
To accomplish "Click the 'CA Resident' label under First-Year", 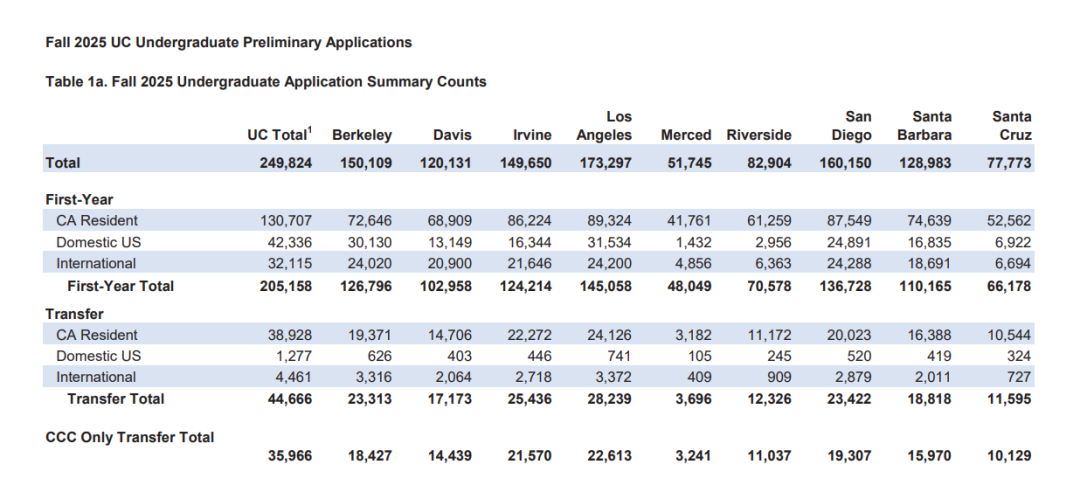I will (x=96, y=221).
